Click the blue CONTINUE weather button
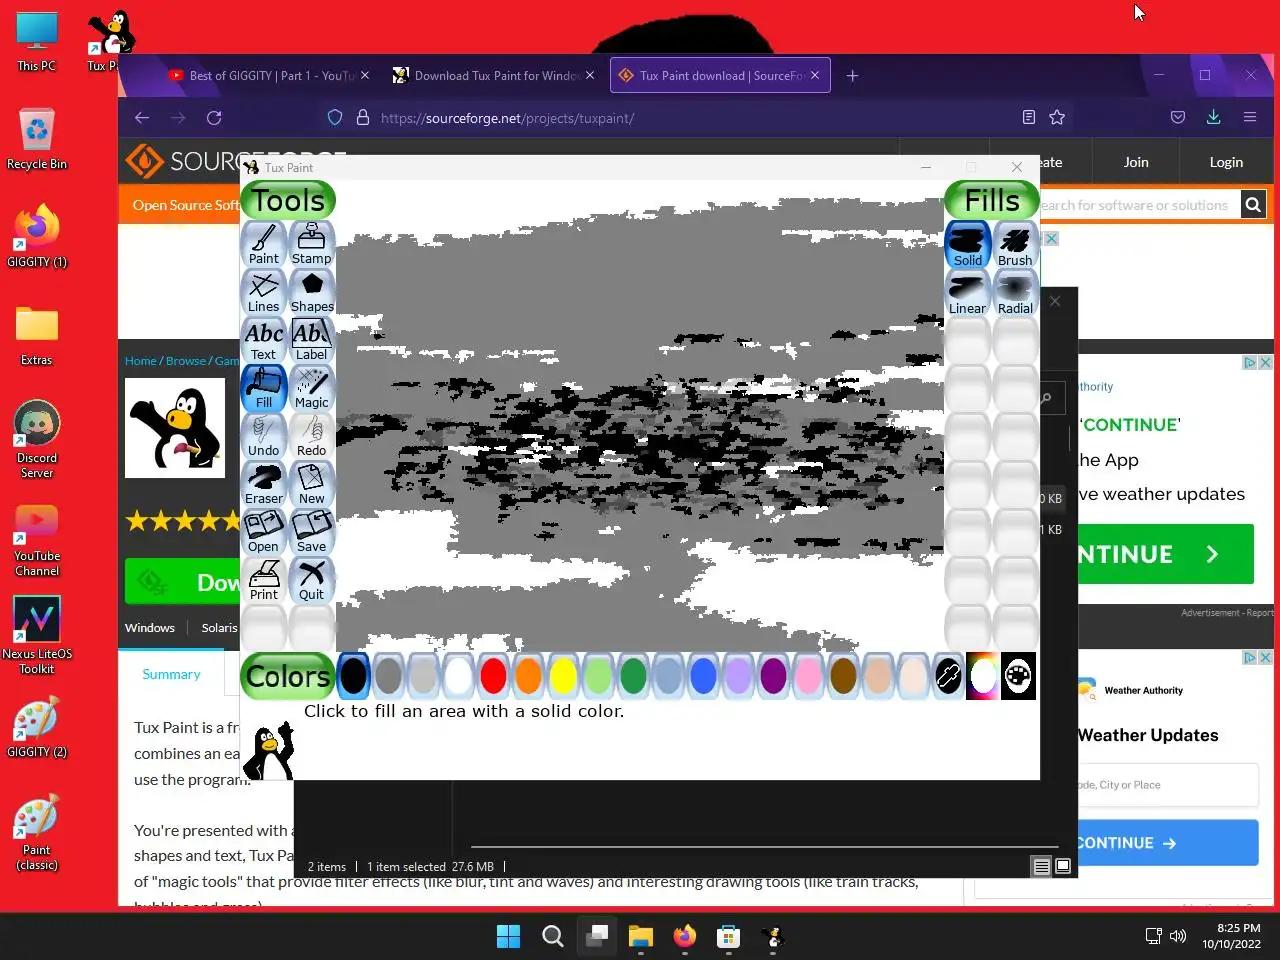Screen dimensions: 1280x960 (x=1167, y=843)
